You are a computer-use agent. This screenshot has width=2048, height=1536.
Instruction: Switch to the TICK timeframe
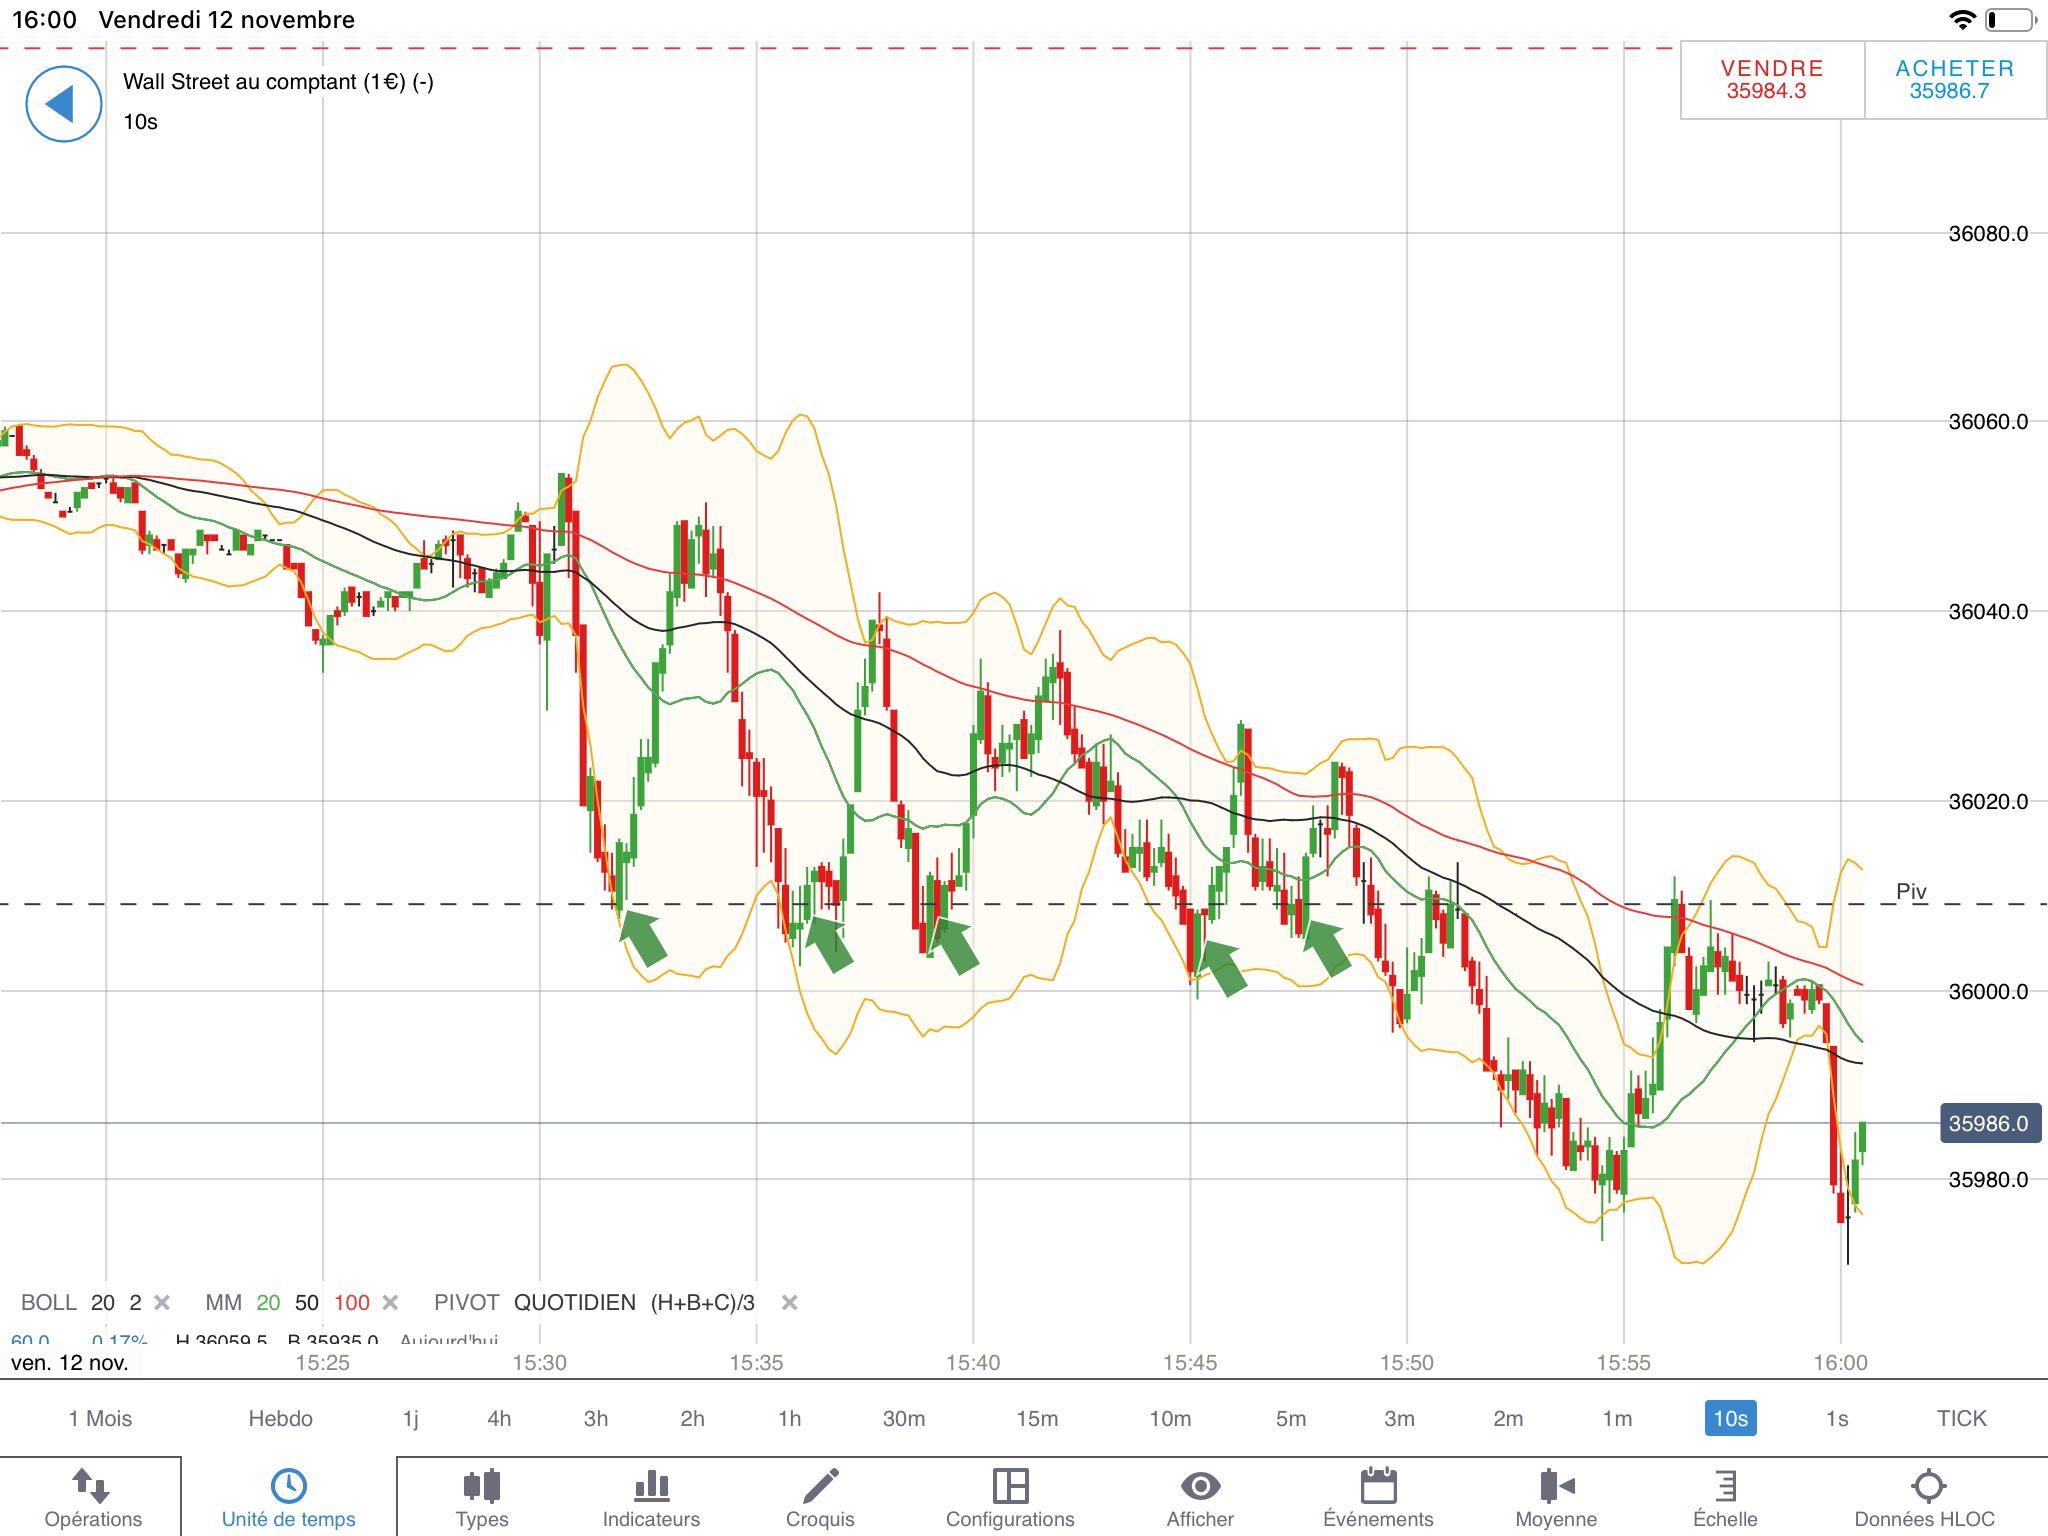[1961, 1418]
